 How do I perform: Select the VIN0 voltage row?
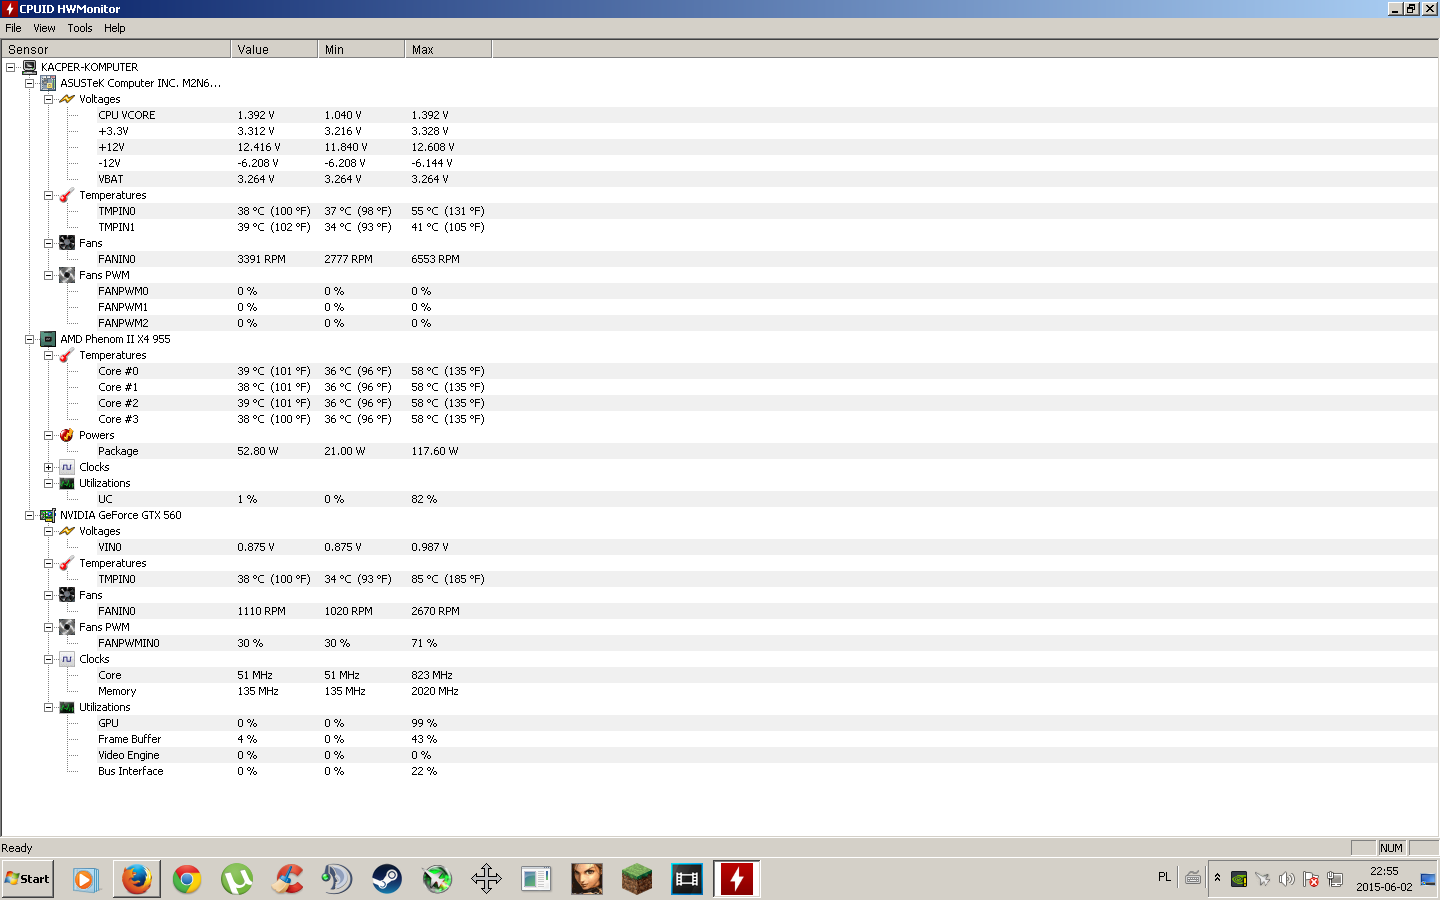pos(719,547)
